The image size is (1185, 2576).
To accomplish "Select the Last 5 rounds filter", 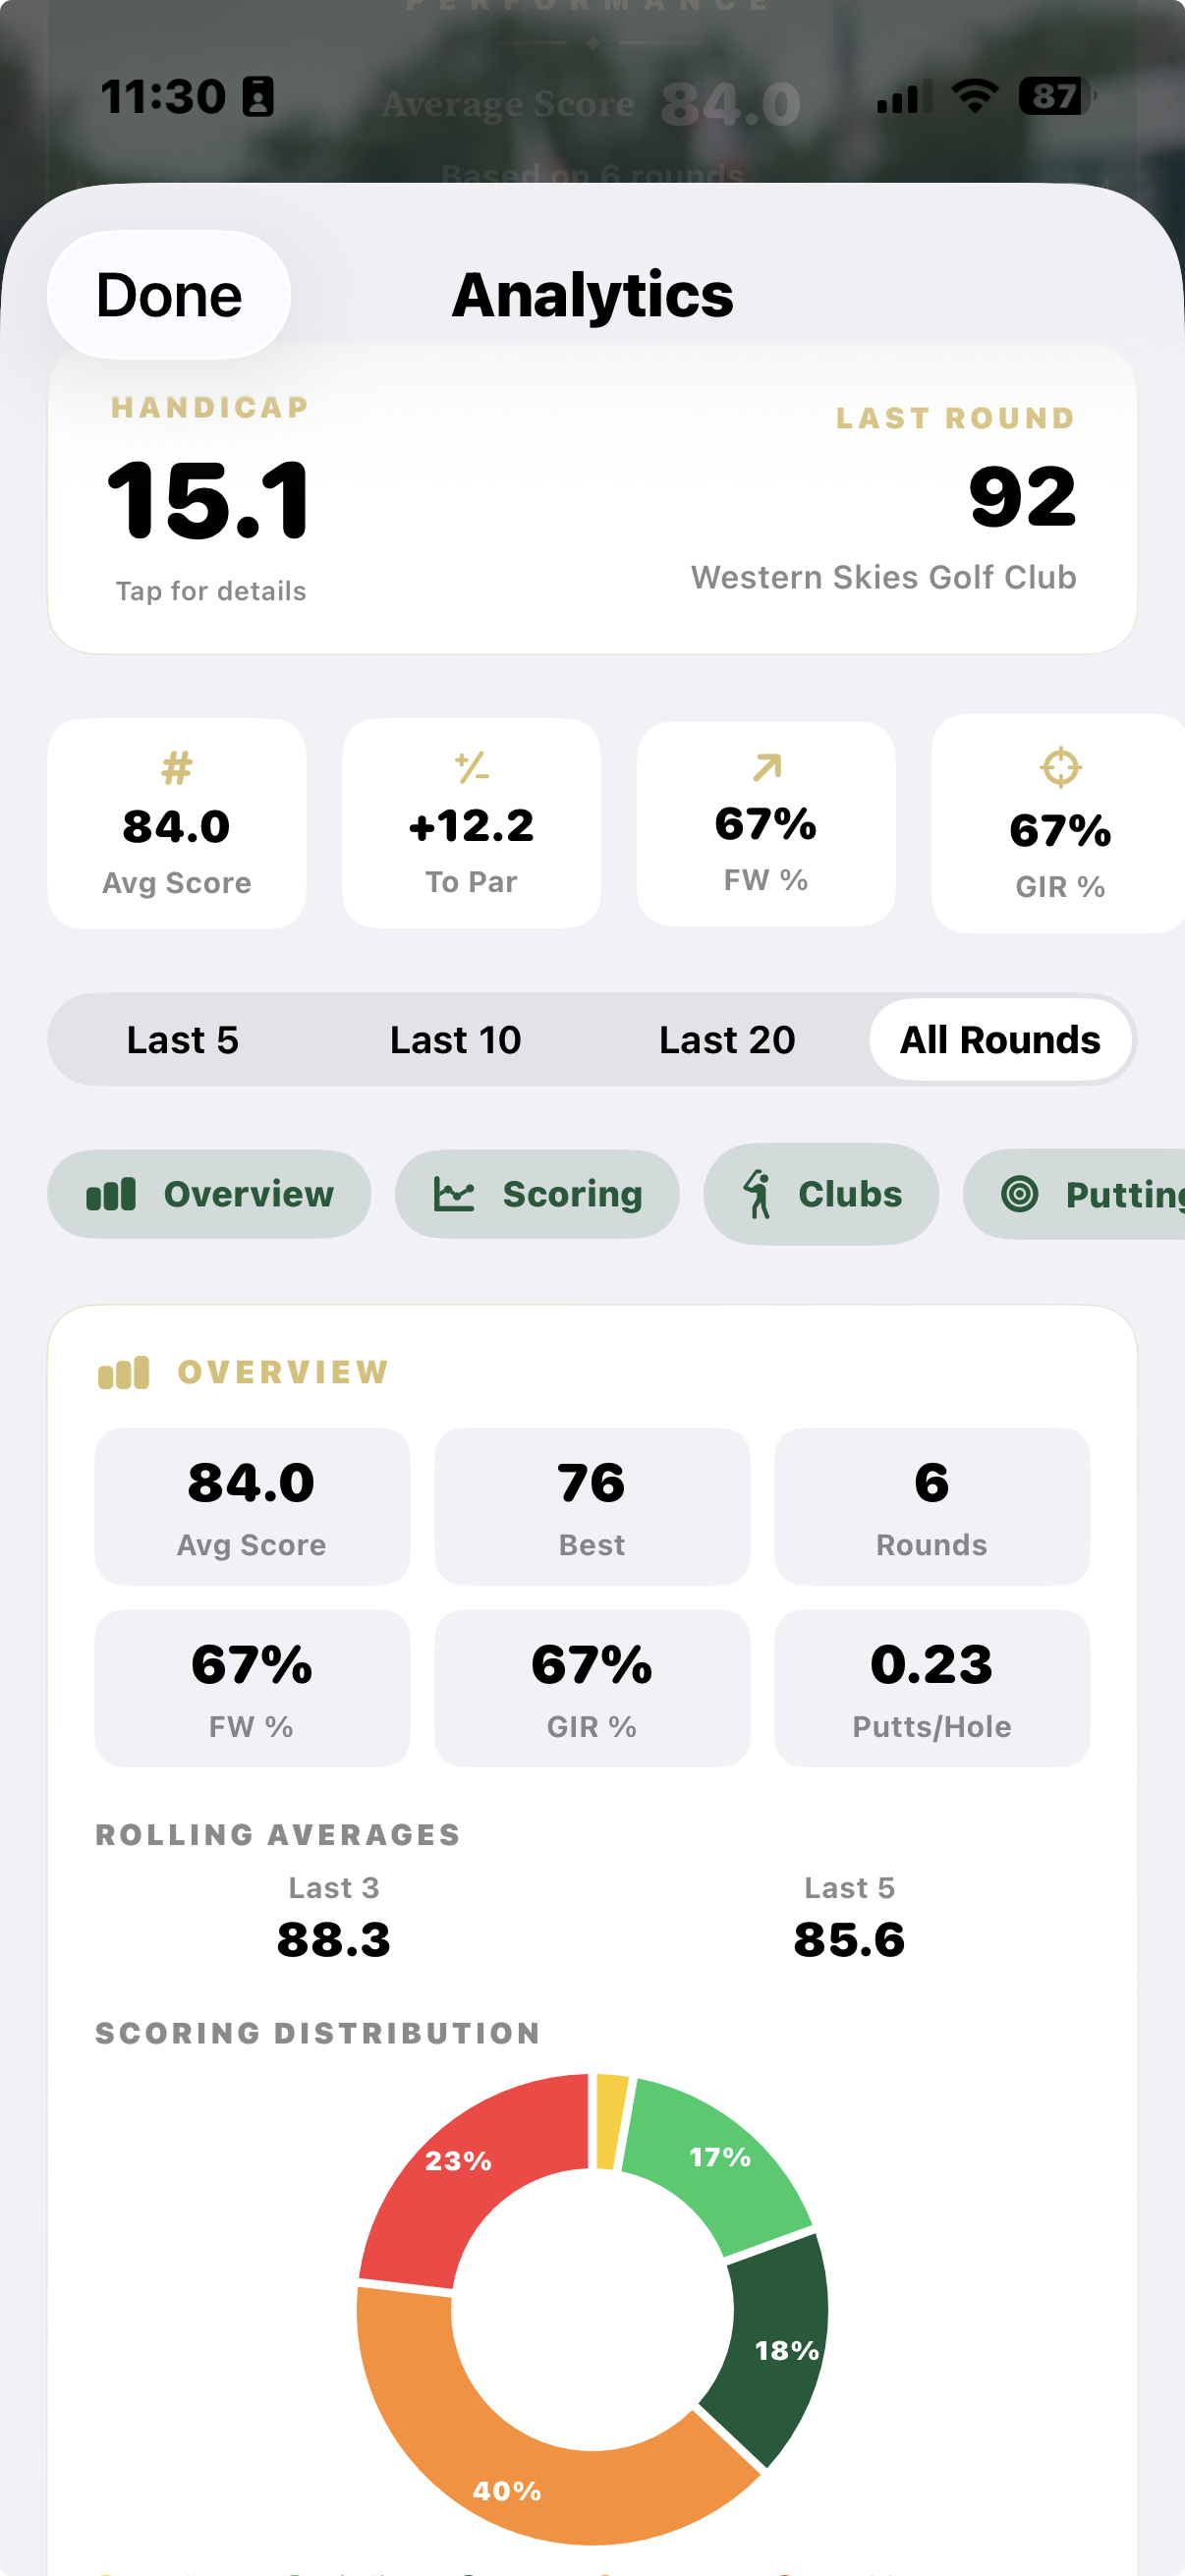I will pos(183,1040).
